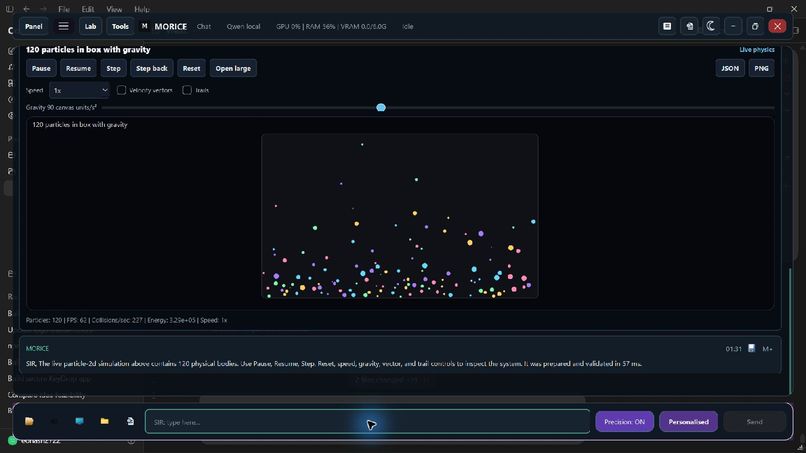Open the Tools tab
Viewport: 806px width, 453px height.
[x=120, y=26]
